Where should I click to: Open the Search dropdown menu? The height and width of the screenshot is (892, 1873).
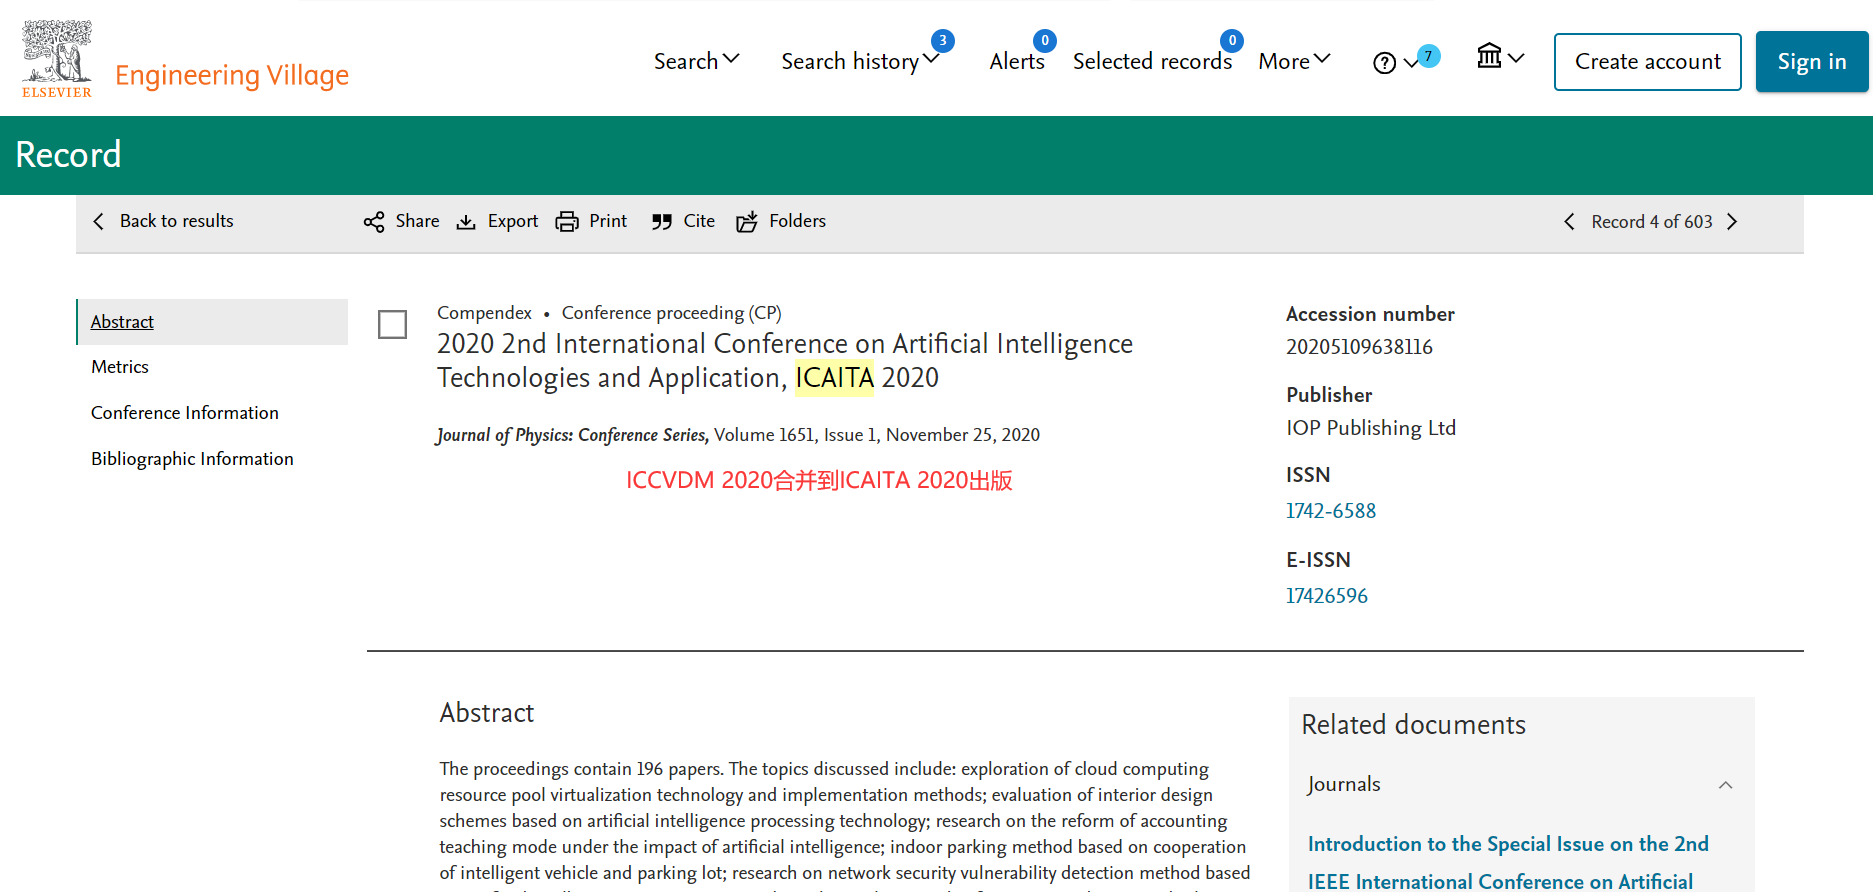[696, 61]
